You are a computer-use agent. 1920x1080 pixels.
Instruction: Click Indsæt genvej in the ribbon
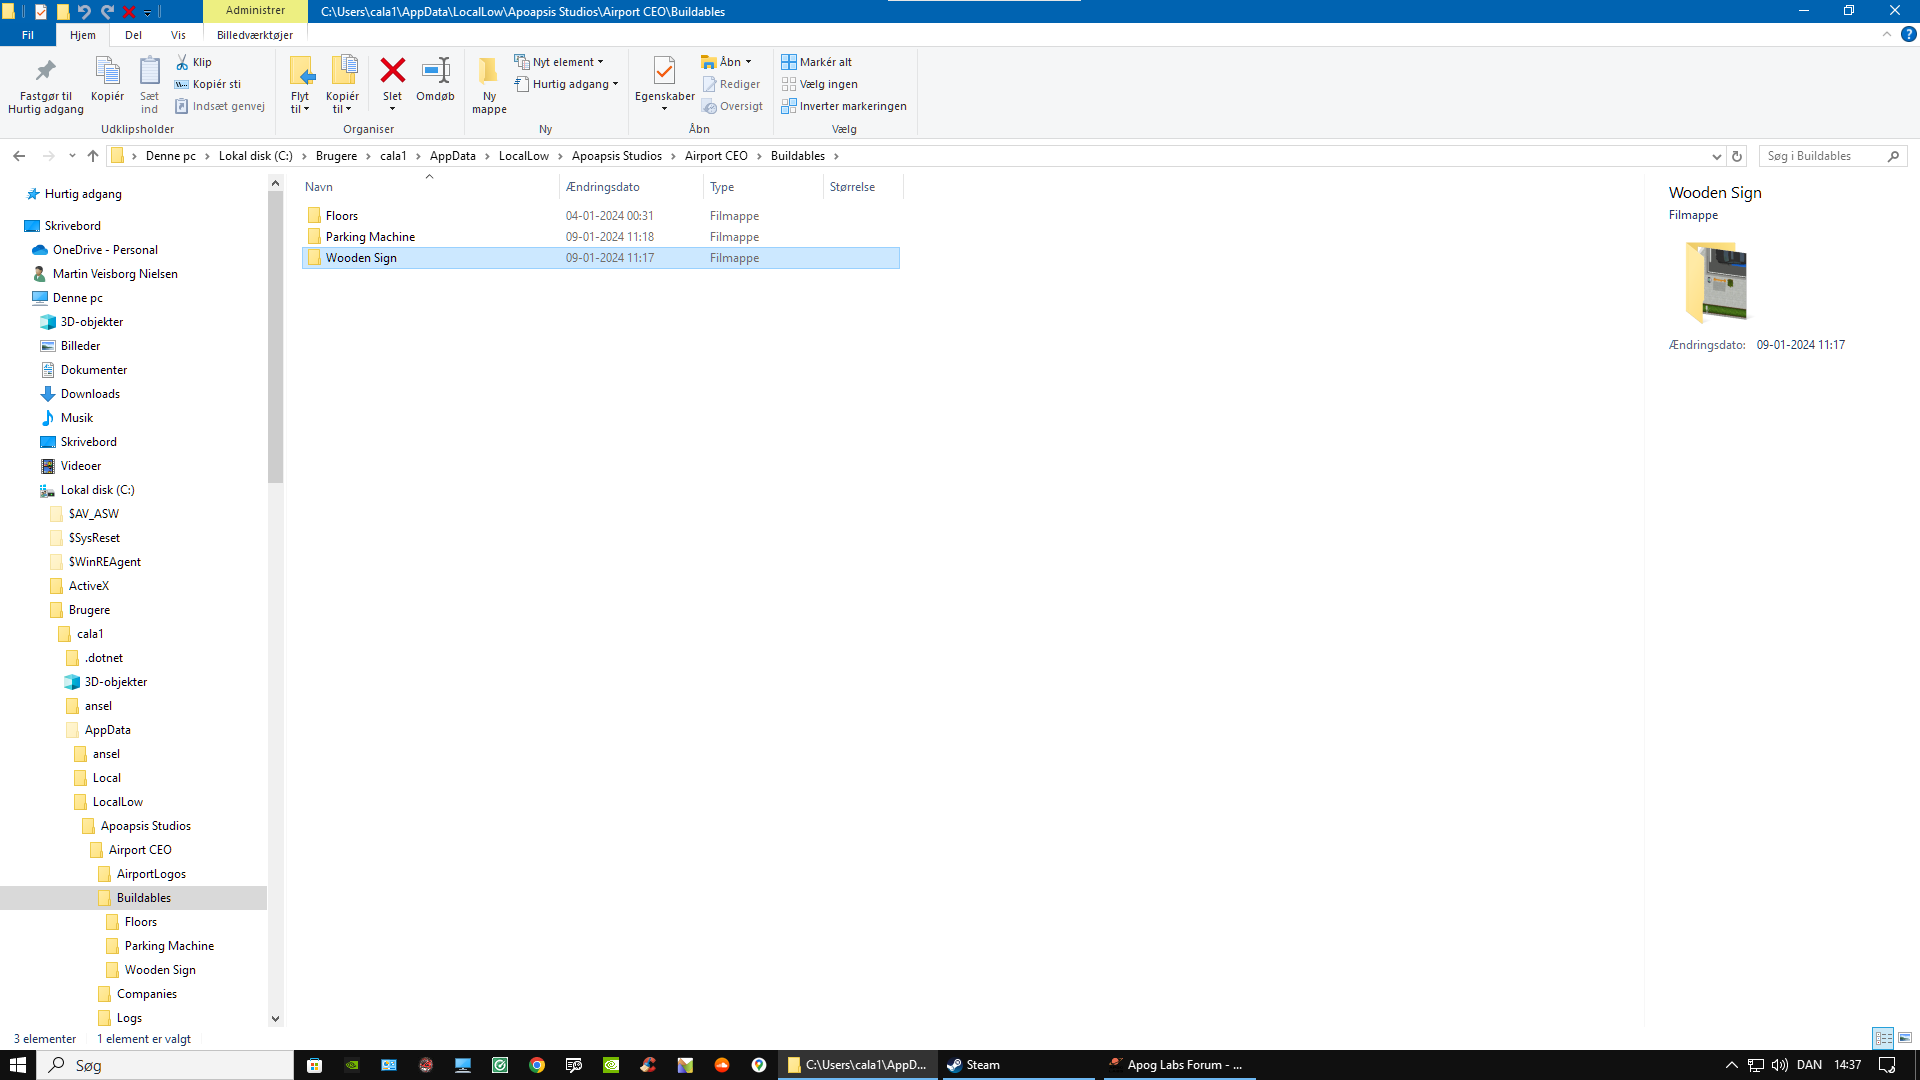[220, 106]
